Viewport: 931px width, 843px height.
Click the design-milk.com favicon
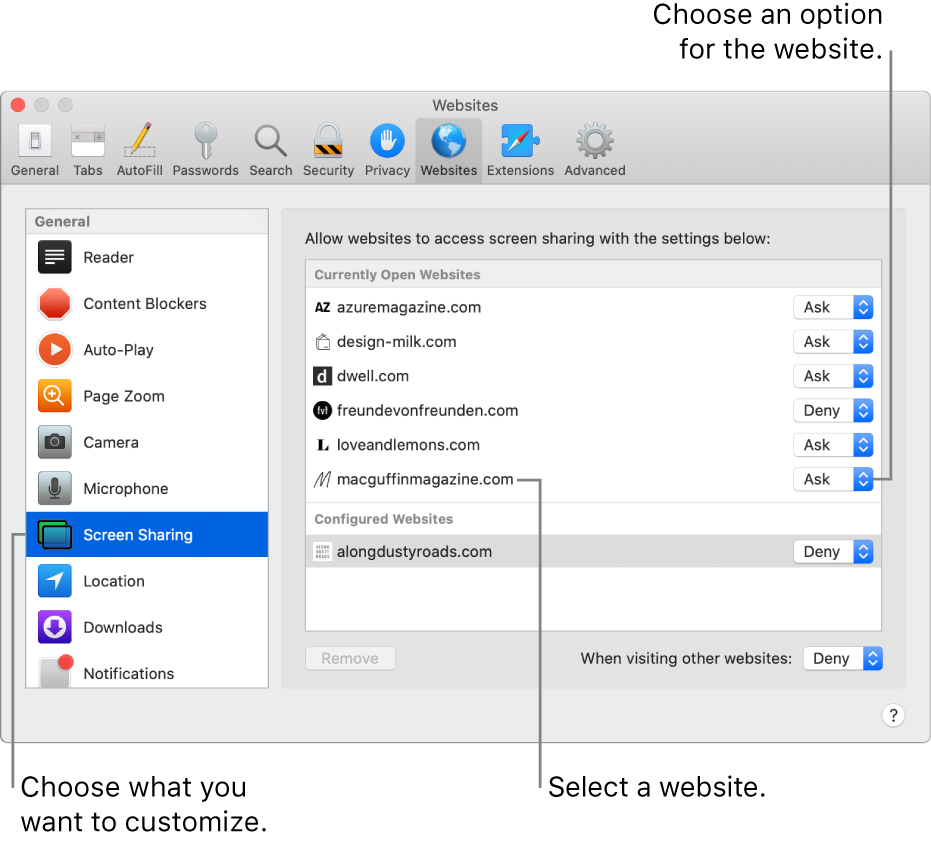coord(322,342)
